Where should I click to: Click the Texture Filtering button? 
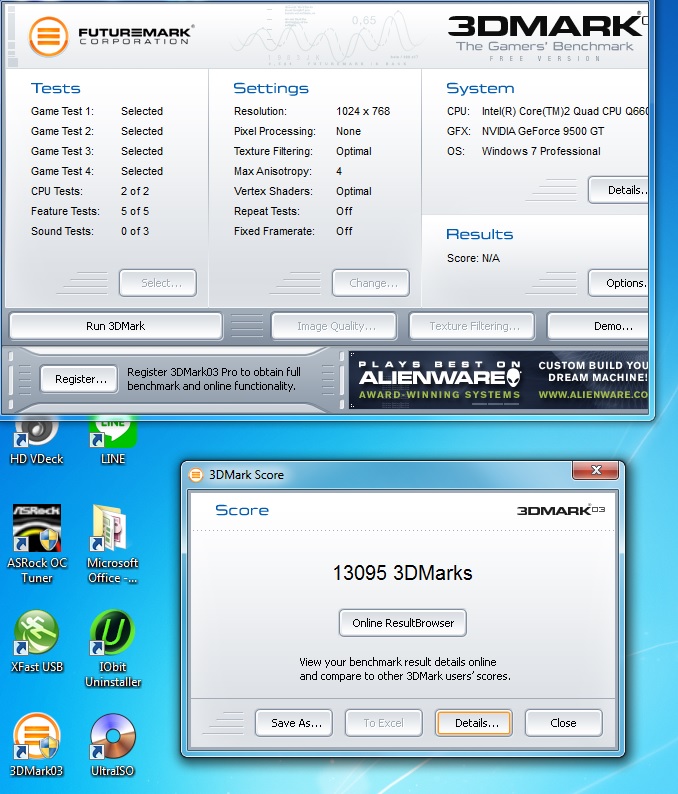(472, 326)
